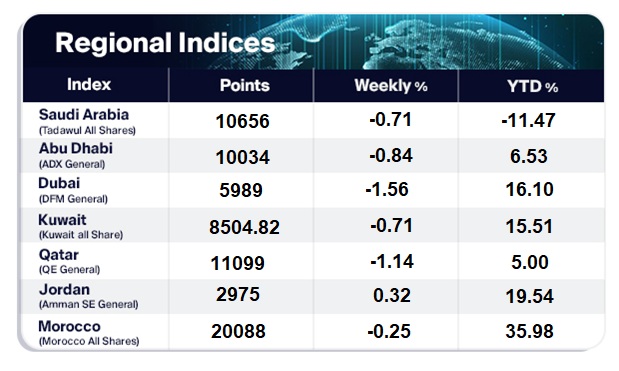This screenshot has height=371, width=619.
Task: Select the Index column header
Action: point(89,84)
